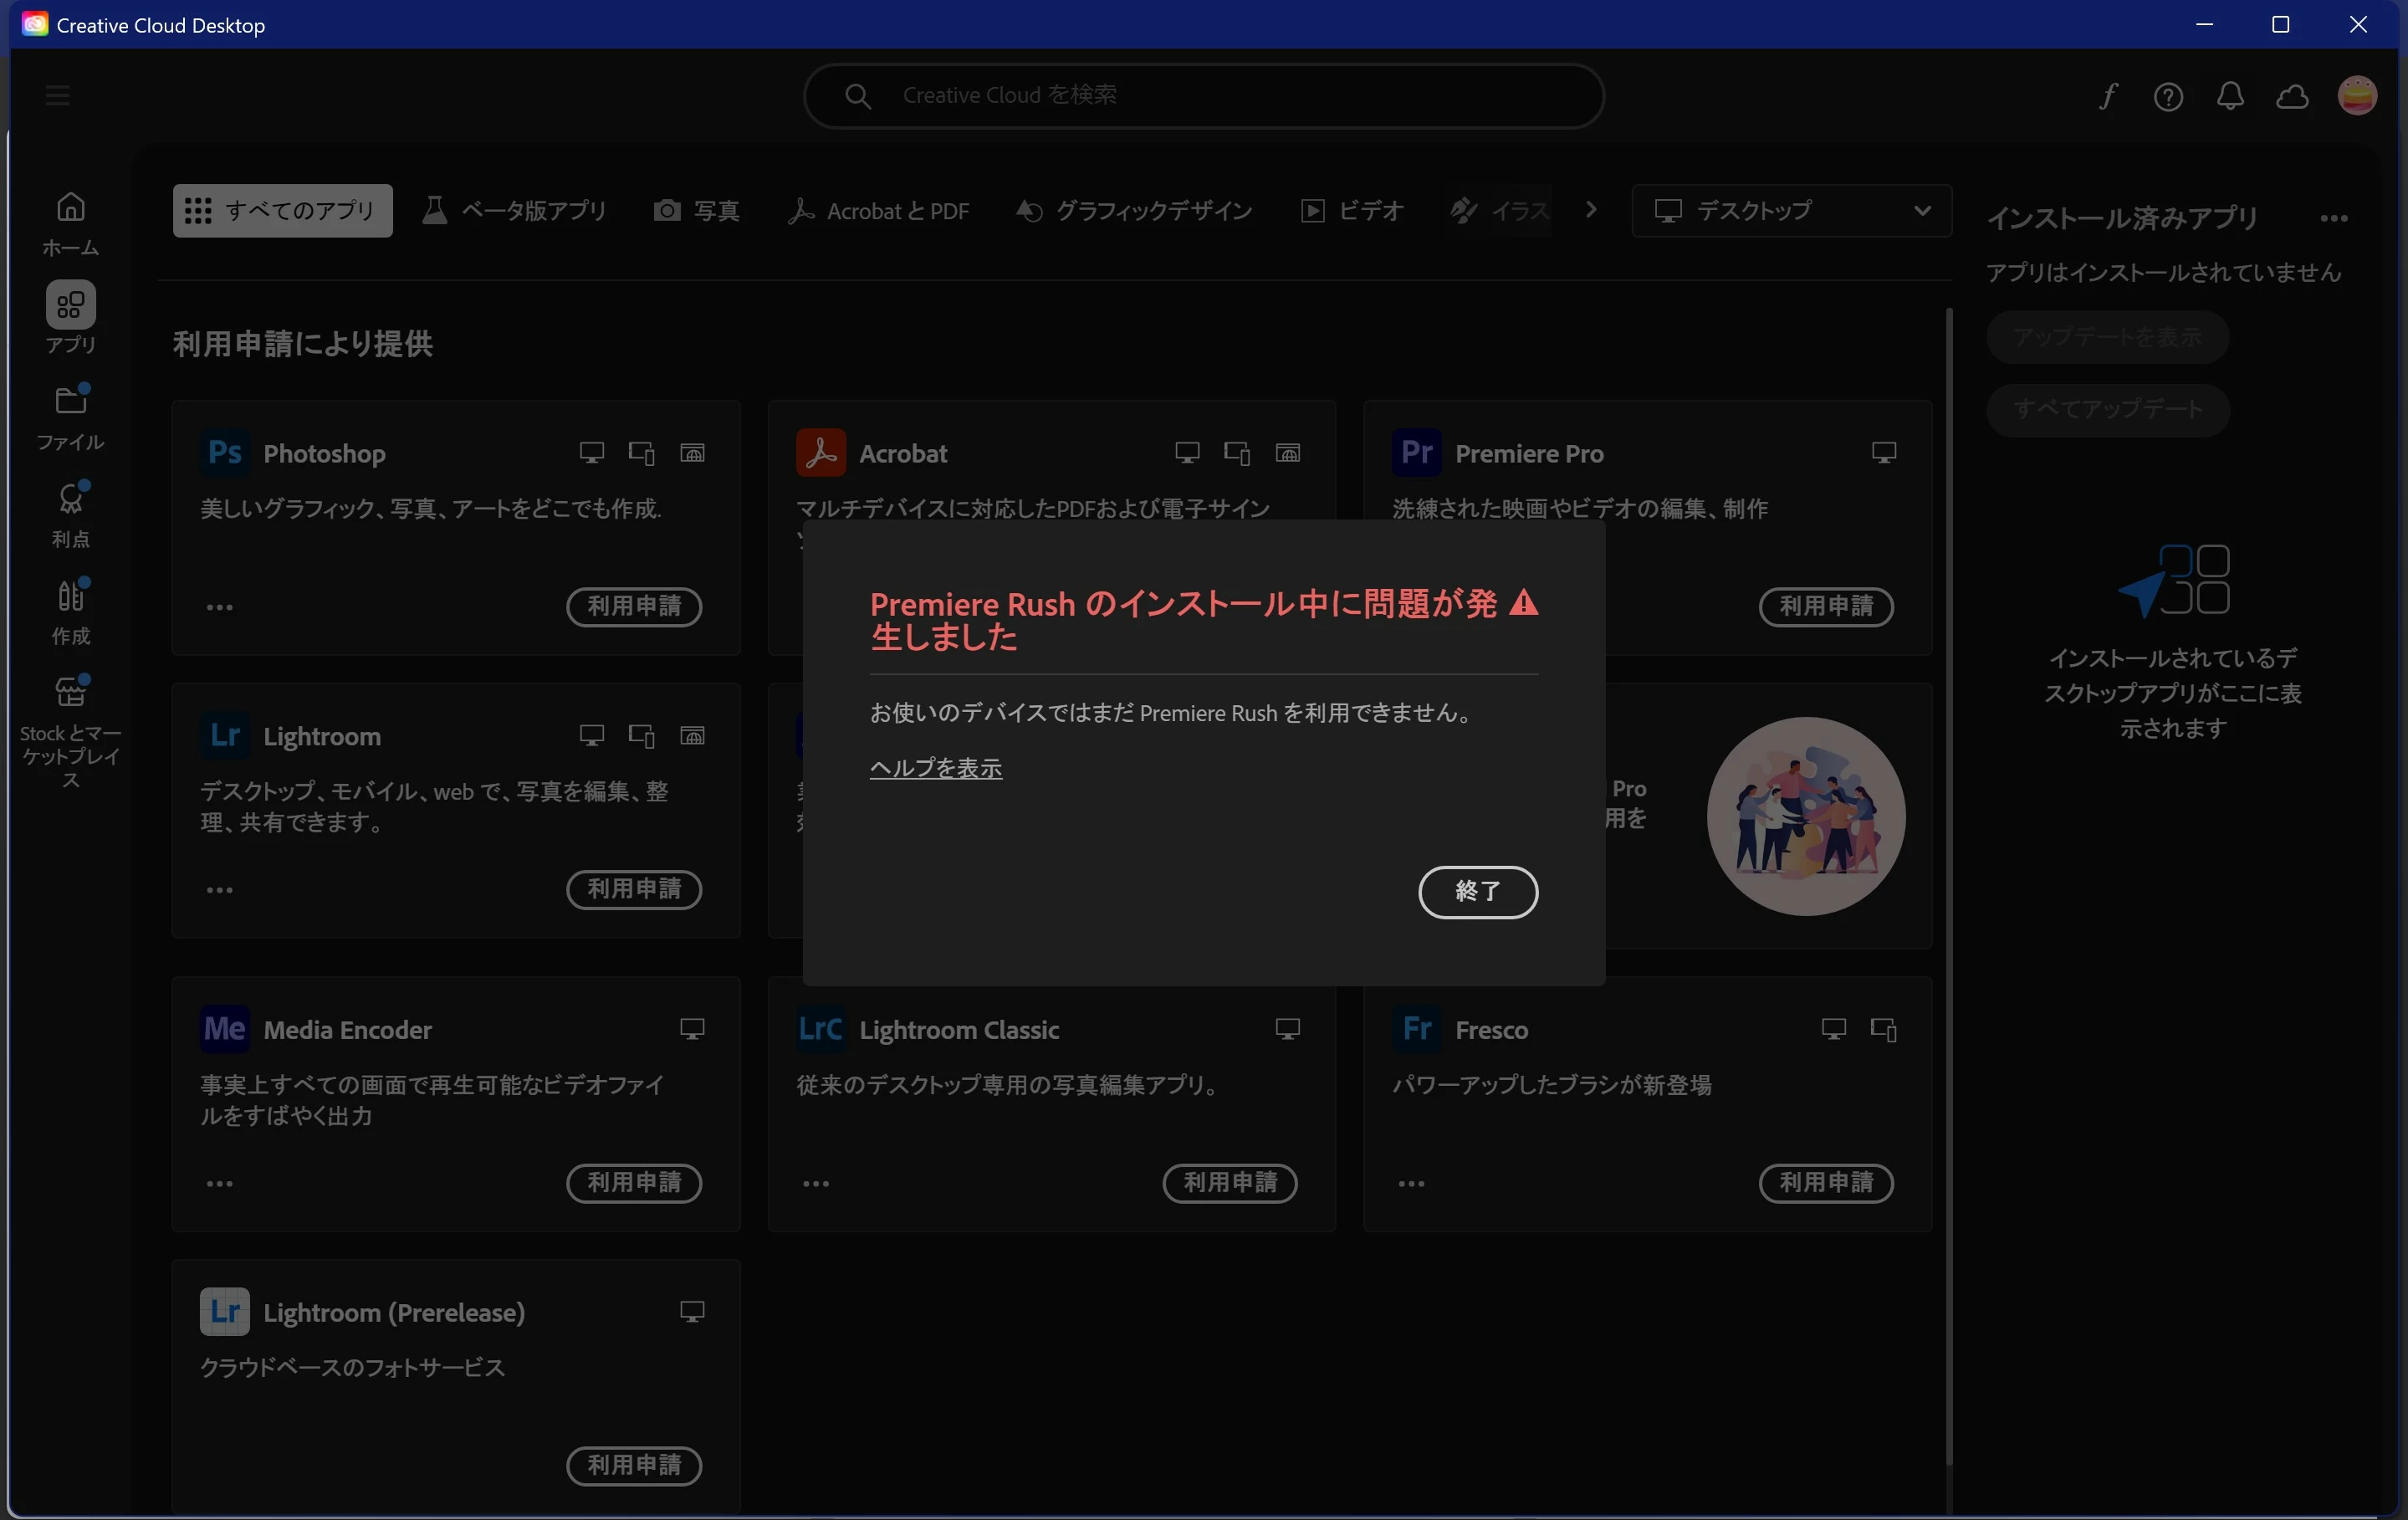The height and width of the screenshot is (1520, 2408).
Task: Open the Files (ファイル) sidebar icon
Action: pos(70,401)
